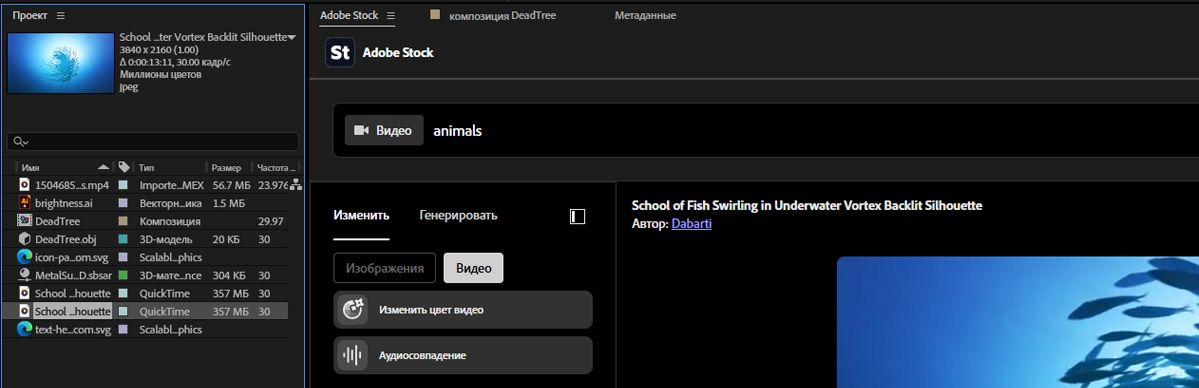Image resolution: width=1199 pixels, height=388 pixels.
Task: Switch to the композиция DeadTree tab
Action: click(502, 15)
